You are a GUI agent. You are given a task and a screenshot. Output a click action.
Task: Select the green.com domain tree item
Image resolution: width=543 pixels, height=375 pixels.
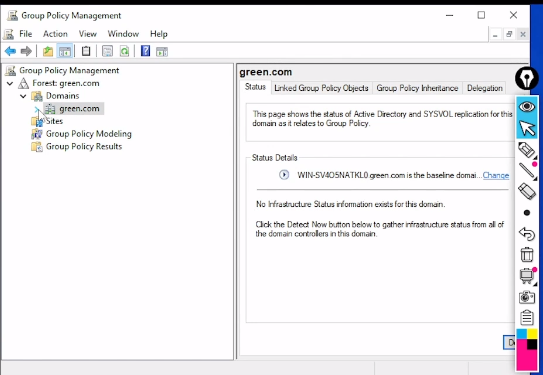[79, 108]
